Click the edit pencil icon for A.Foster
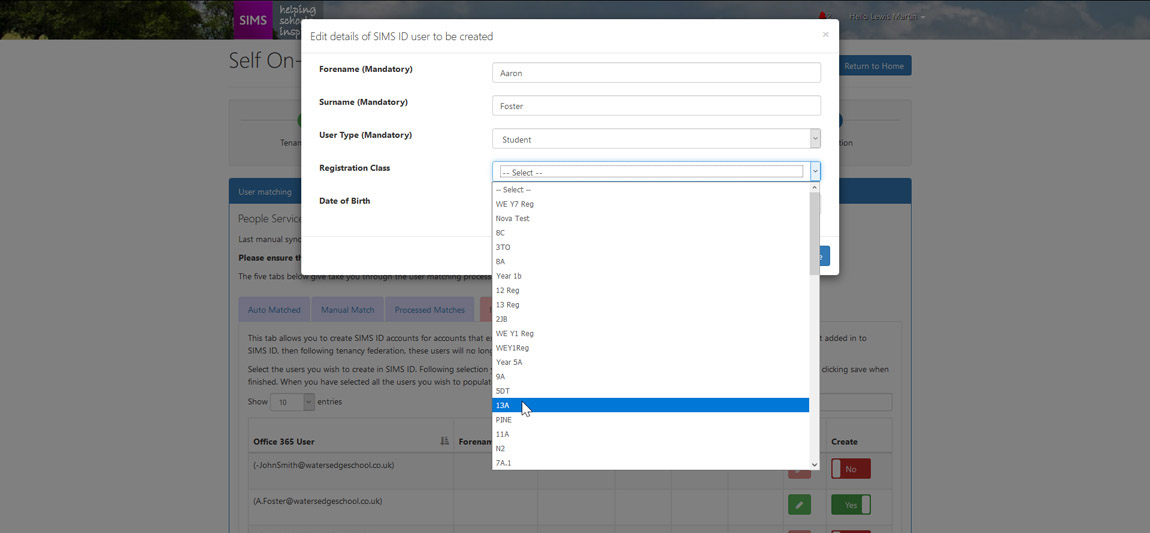 799,505
